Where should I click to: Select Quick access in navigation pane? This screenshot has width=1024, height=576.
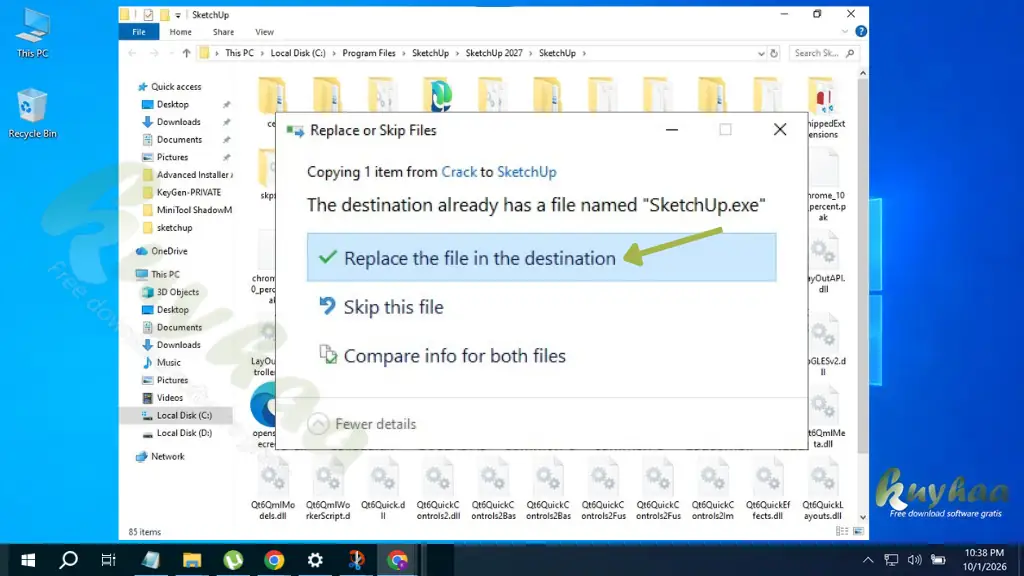pyautogui.click(x=176, y=86)
